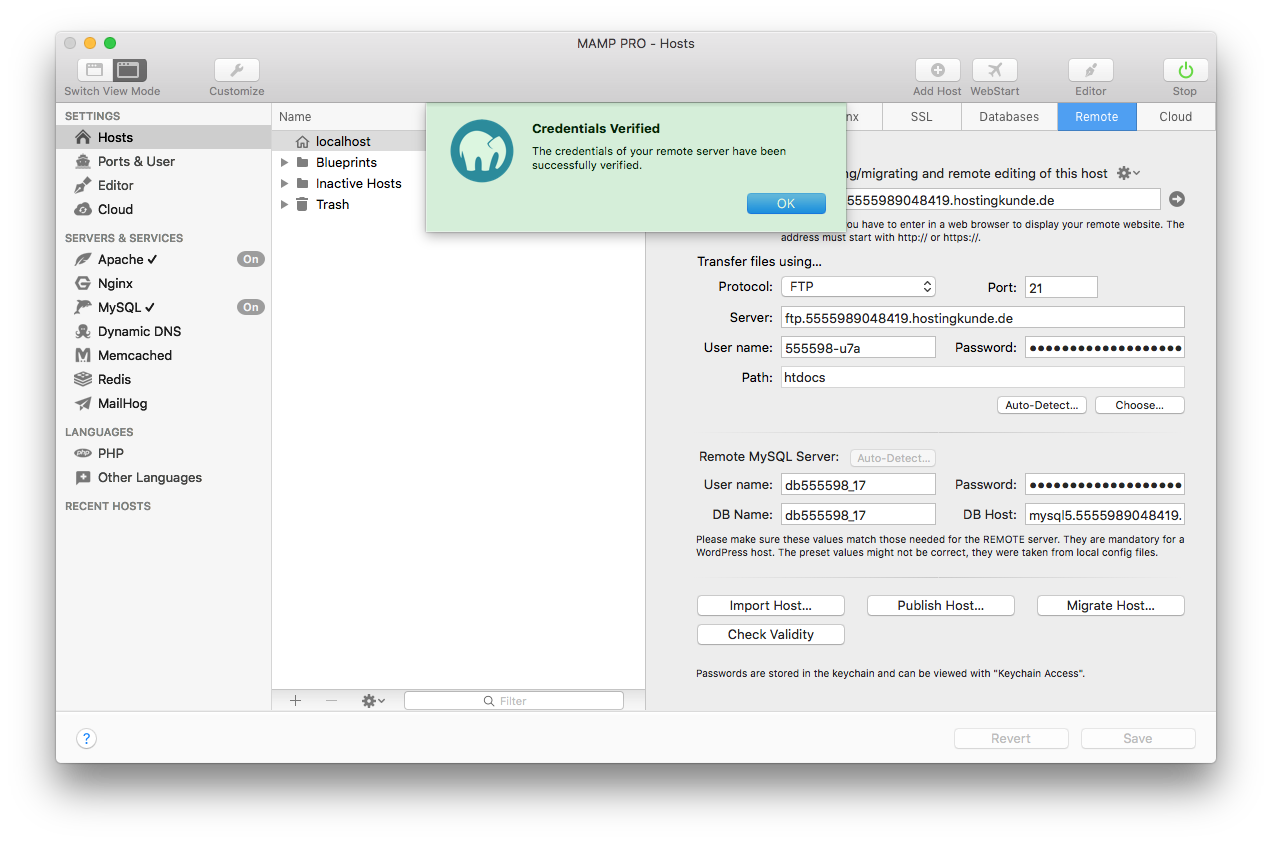Screen dimensions: 1272x843
Task: Click the WebStart toolbar icon
Action: 994,70
